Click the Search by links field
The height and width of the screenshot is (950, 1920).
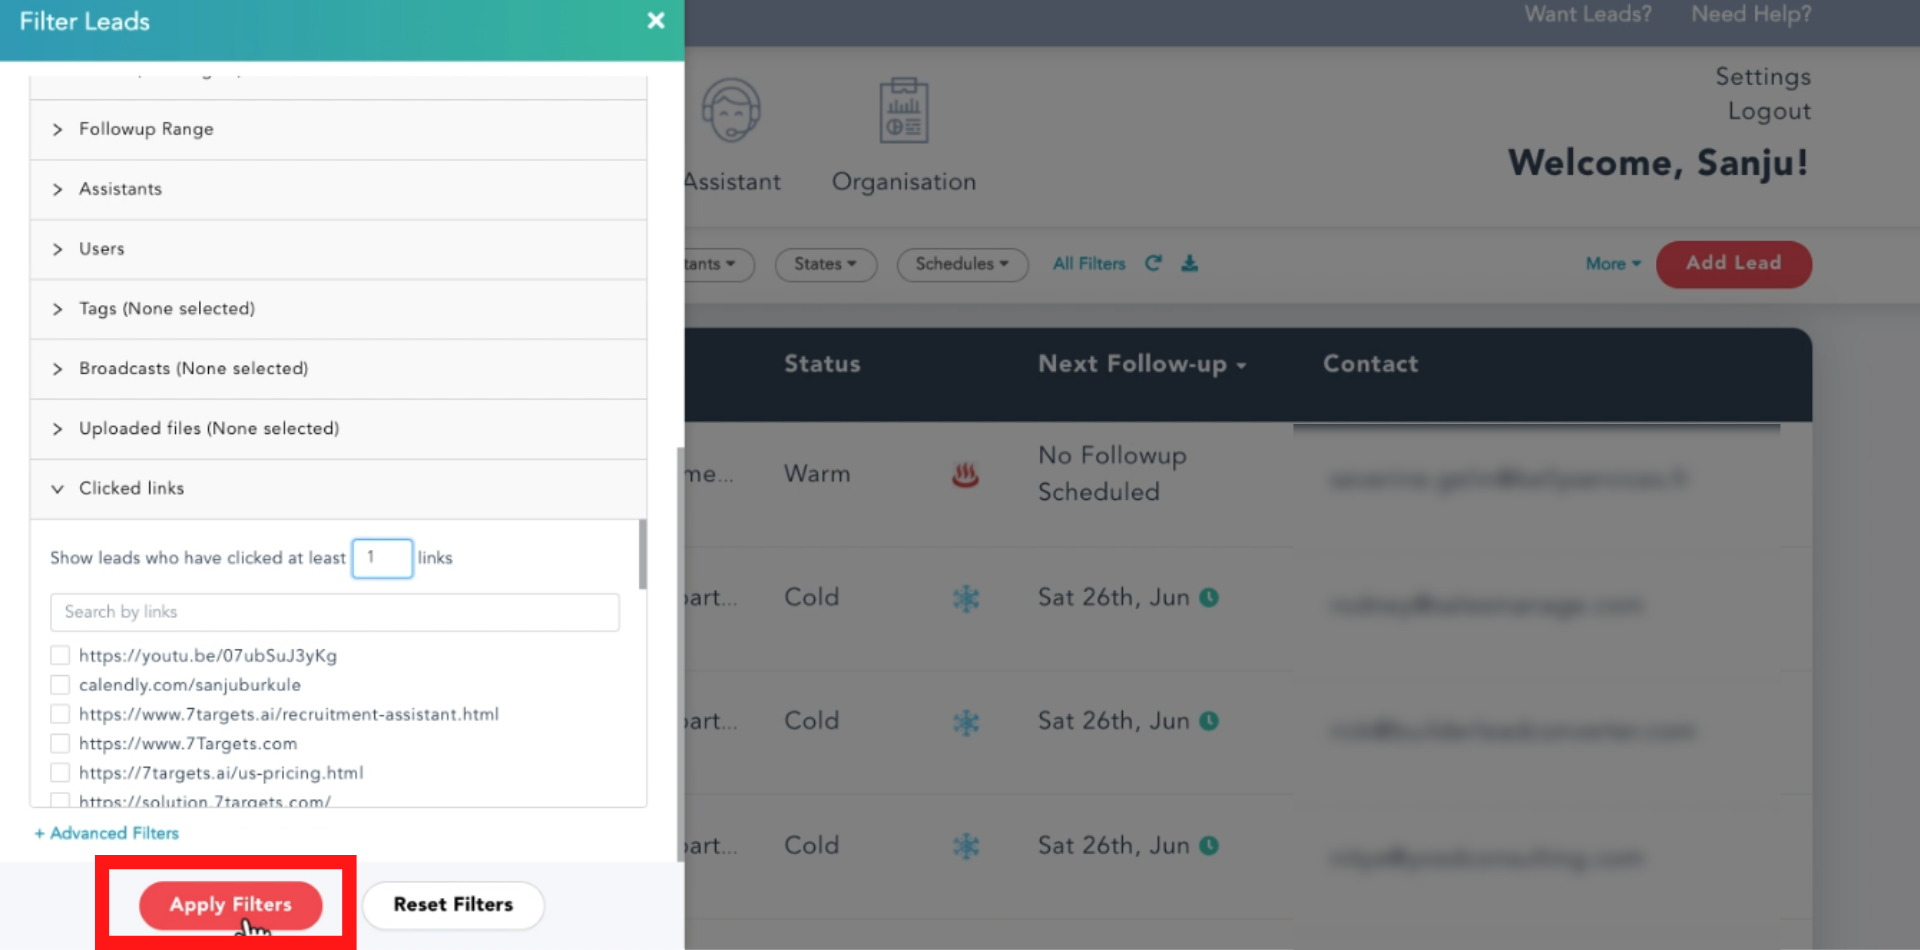334,612
